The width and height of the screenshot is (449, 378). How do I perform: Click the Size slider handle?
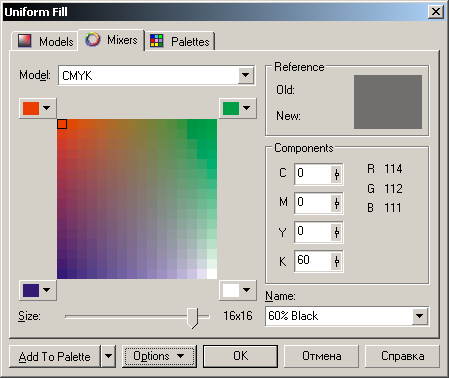click(192, 318)
